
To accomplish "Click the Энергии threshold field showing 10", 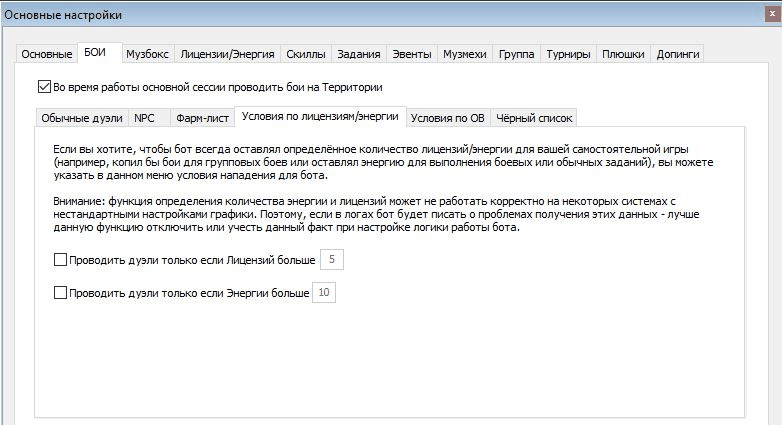I will tap(324, 292).
